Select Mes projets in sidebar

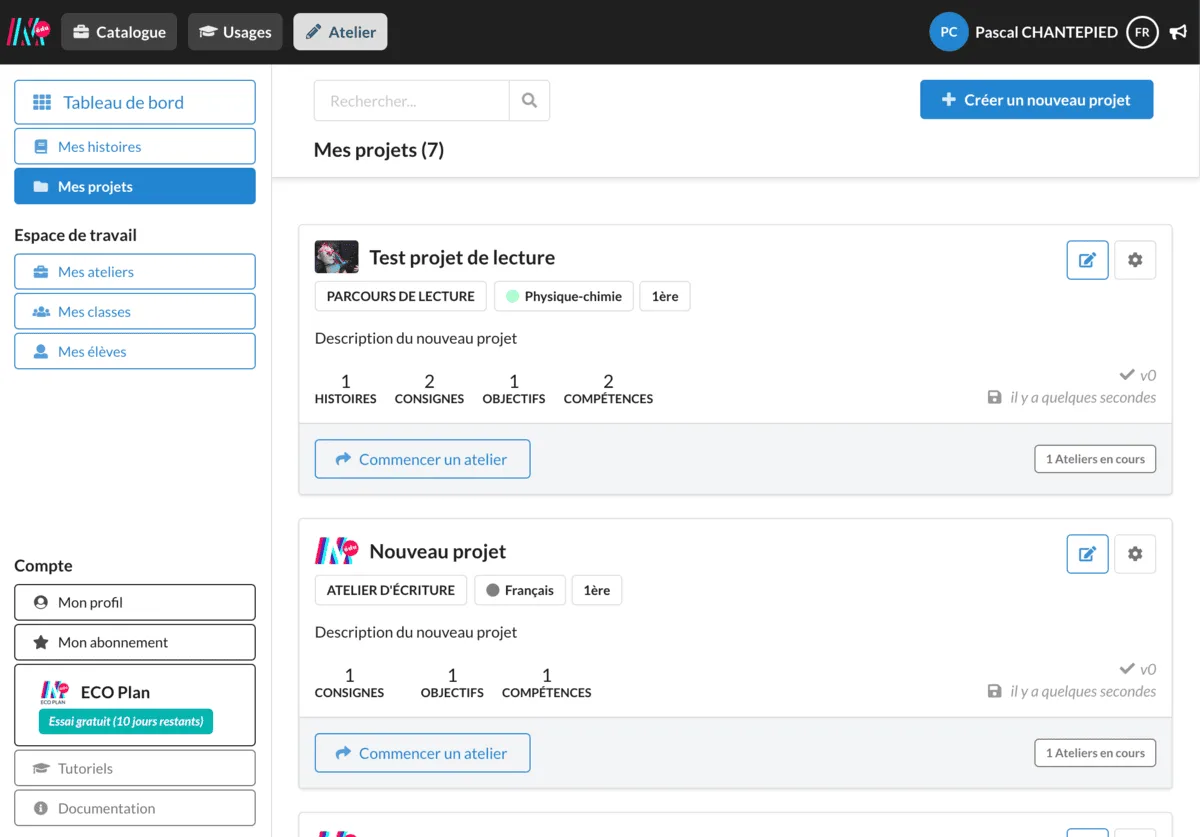135,186
